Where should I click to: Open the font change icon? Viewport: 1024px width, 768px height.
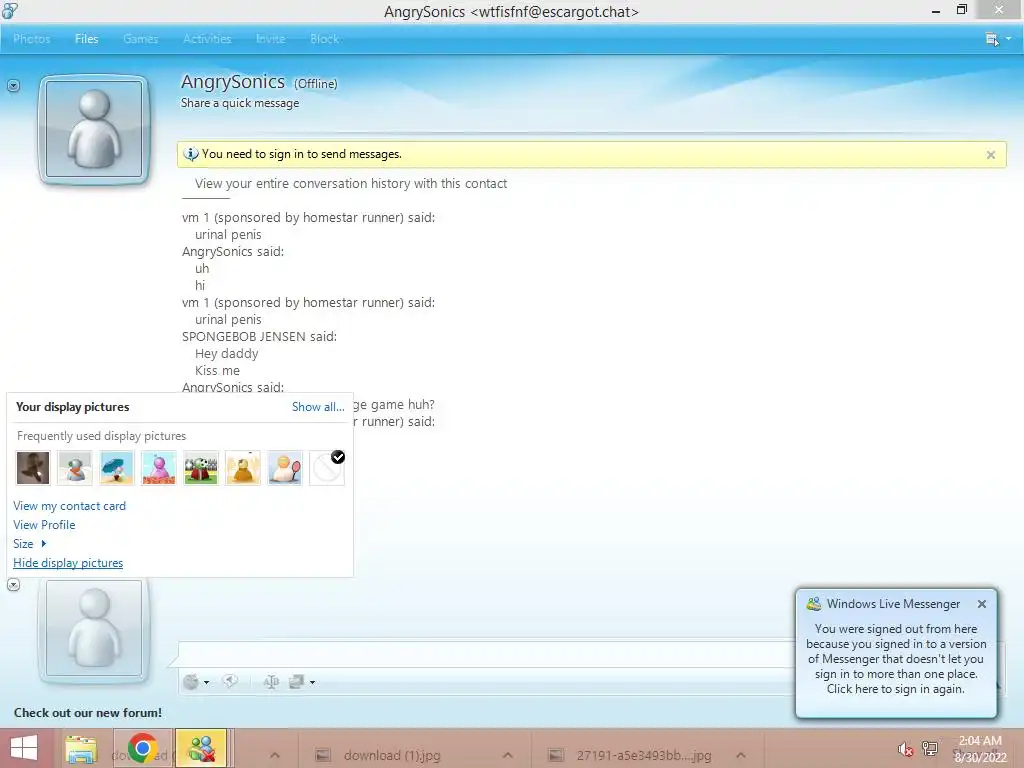(271, 682)
